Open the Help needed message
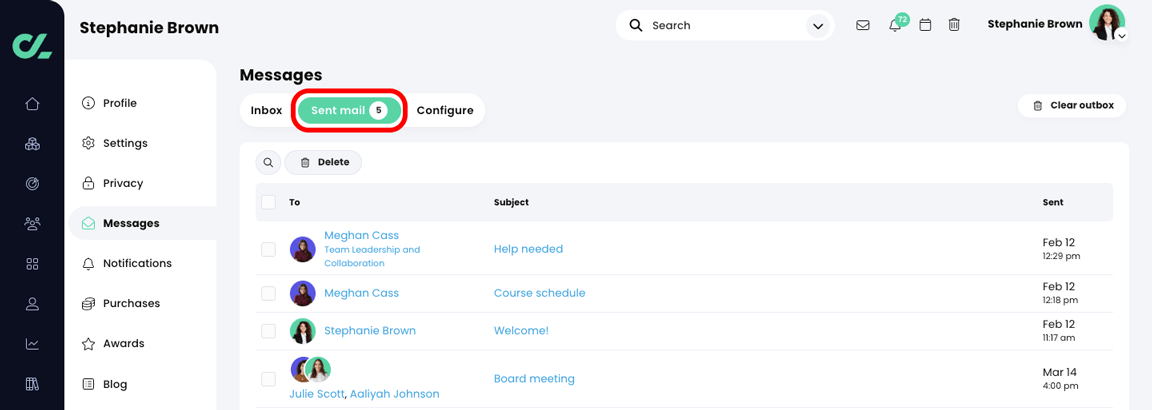 point(528,249)
